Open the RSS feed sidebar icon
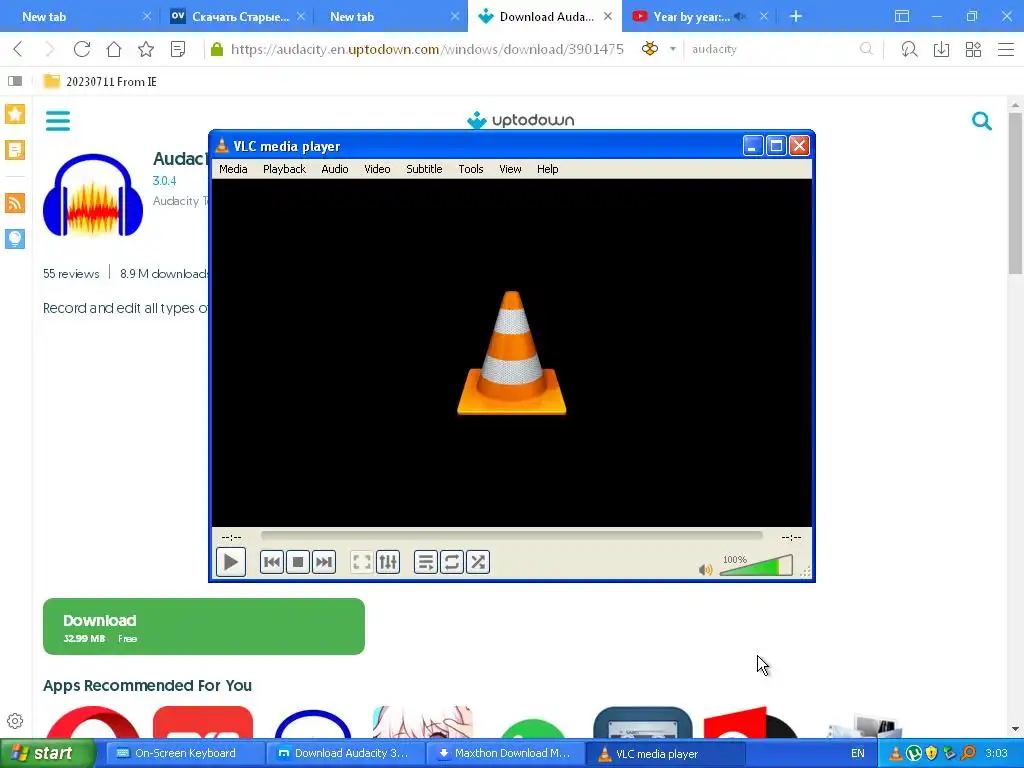This screenshot has height=768, width=1024. point(15,202)
